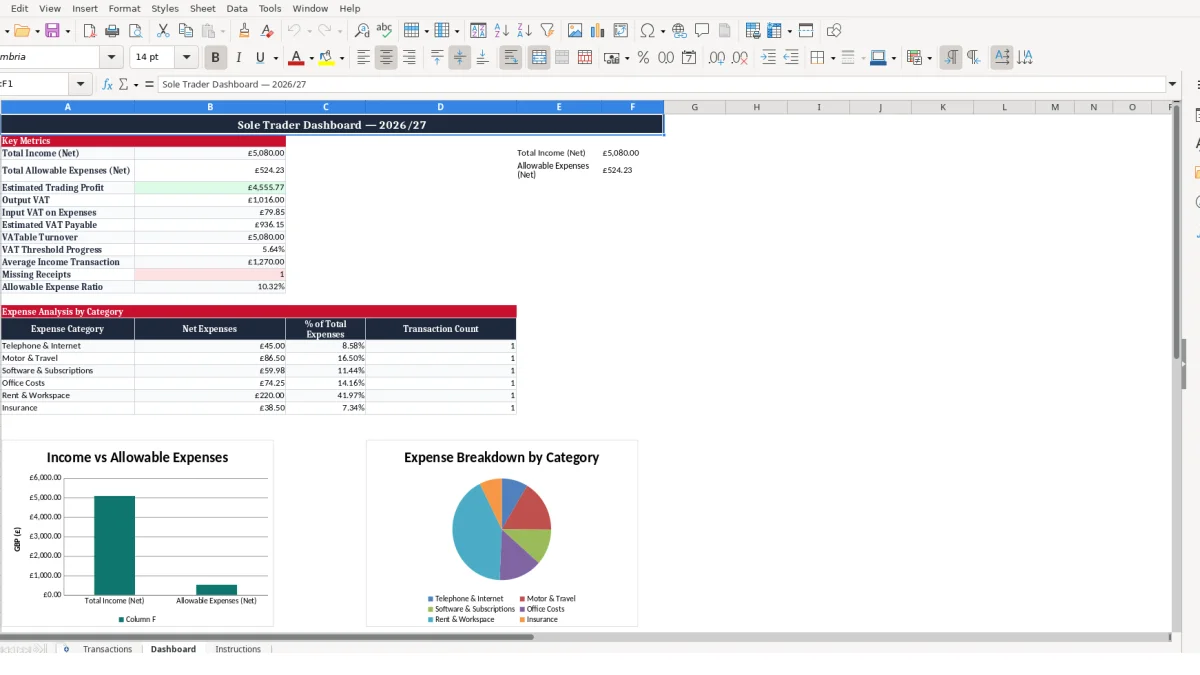Viewport: 1200px width, 675px height.
Task: Open Borders dropdown arrow
Action: point(832,58)
